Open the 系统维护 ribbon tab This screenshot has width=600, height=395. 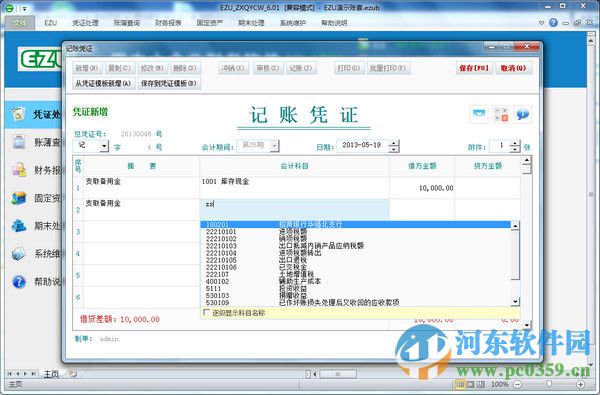click(x=293, y=23)
